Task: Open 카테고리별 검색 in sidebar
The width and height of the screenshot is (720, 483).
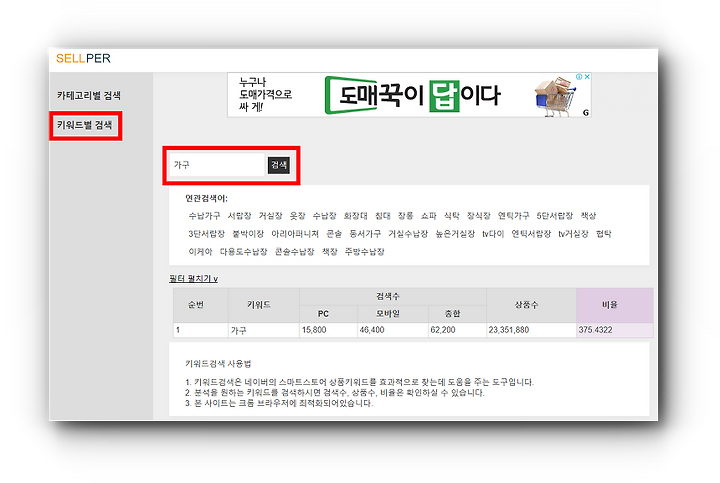Action: pyautogui.click(x=89, y=95)
